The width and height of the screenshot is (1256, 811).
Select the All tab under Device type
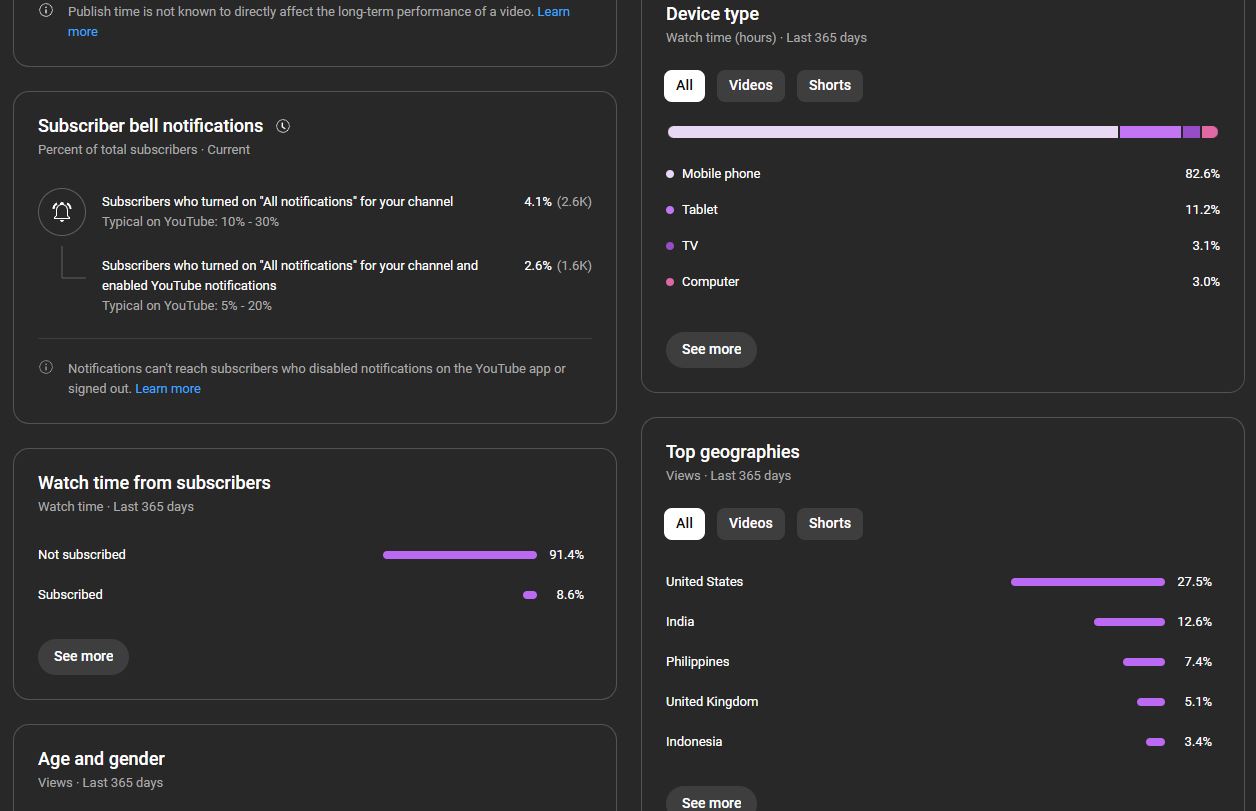click(685, 85)
